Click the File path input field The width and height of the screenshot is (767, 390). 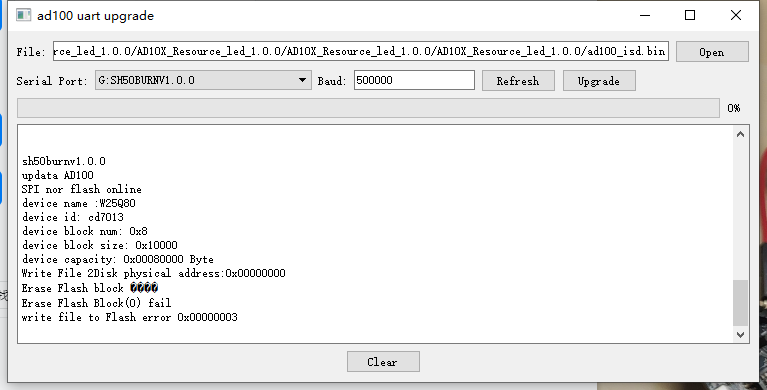pos(361,51)
